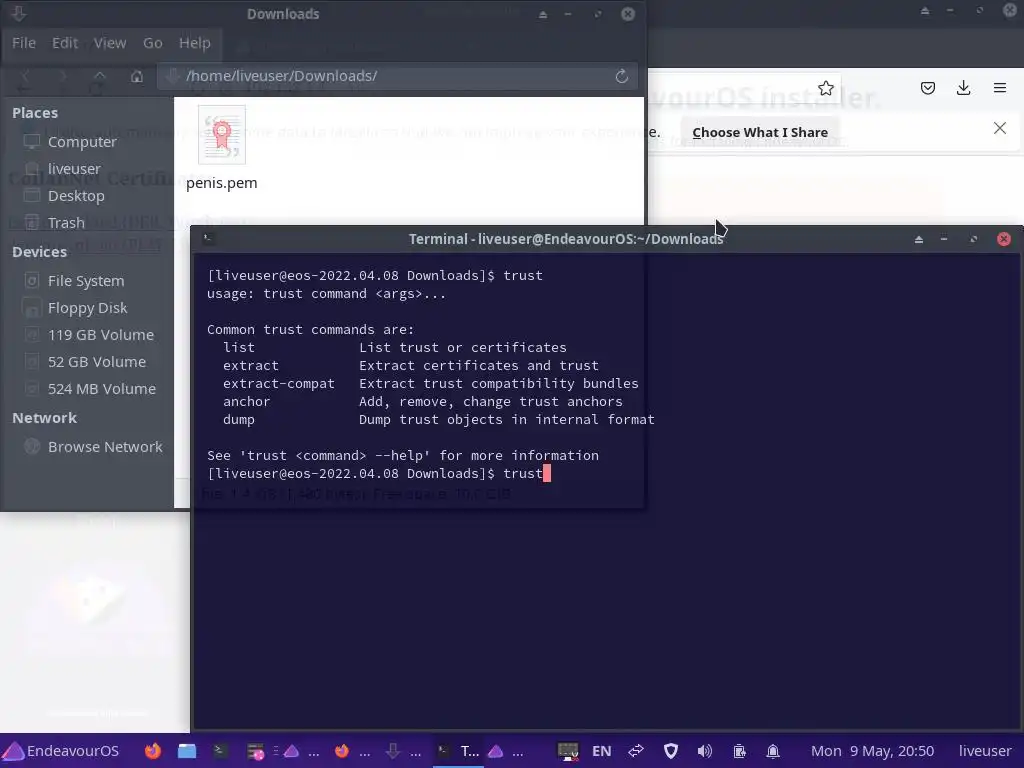Open File System under Devices
Screen dimensions: 1024x768
tap(86, 281)
